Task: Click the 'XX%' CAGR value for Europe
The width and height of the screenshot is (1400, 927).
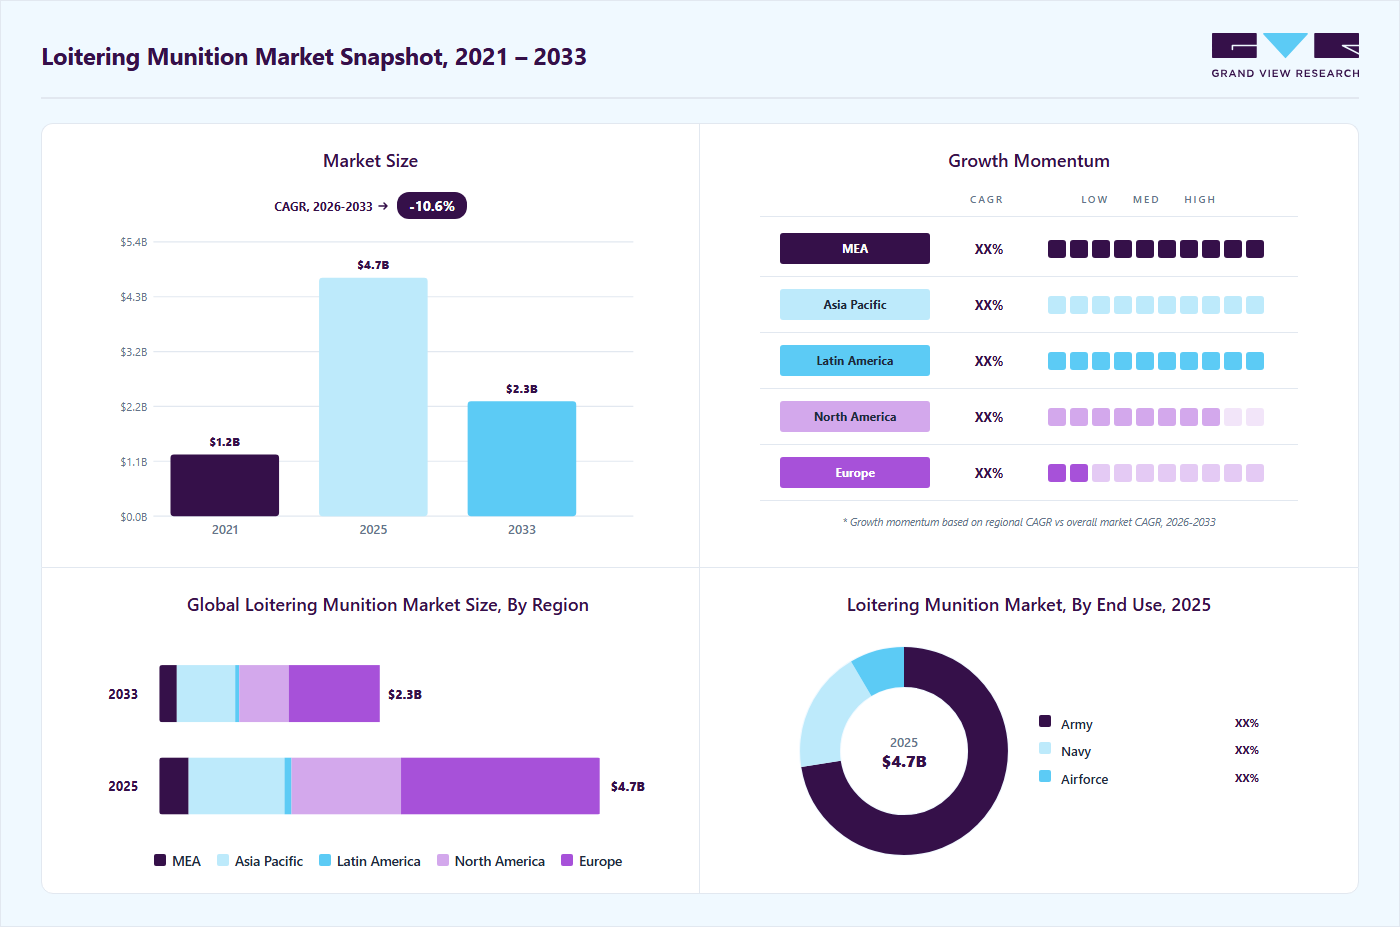Action: [x=989, y=473]
